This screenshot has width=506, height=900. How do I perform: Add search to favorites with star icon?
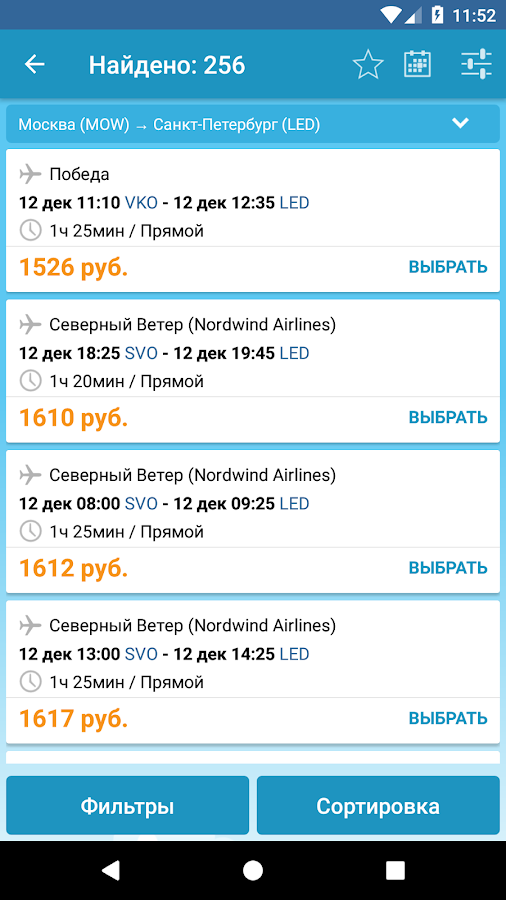(368, 65)
